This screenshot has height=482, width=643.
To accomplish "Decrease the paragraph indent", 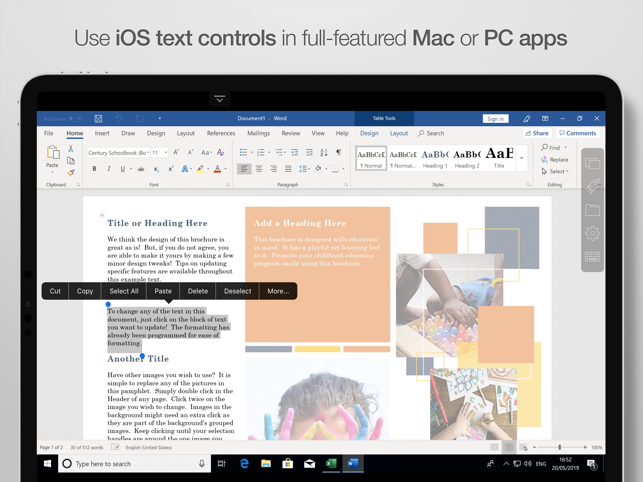I will click(295, 153).
